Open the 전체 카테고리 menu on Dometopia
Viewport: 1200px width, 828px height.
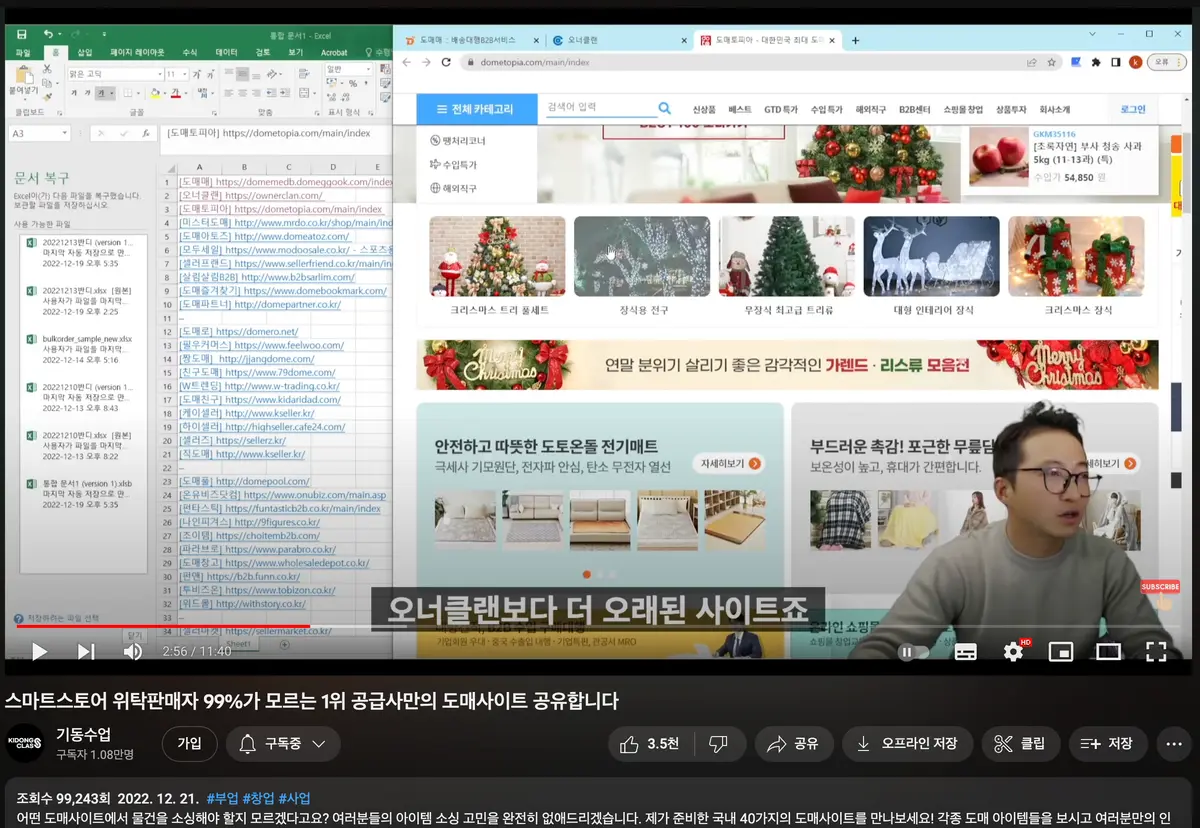point(475,109)
